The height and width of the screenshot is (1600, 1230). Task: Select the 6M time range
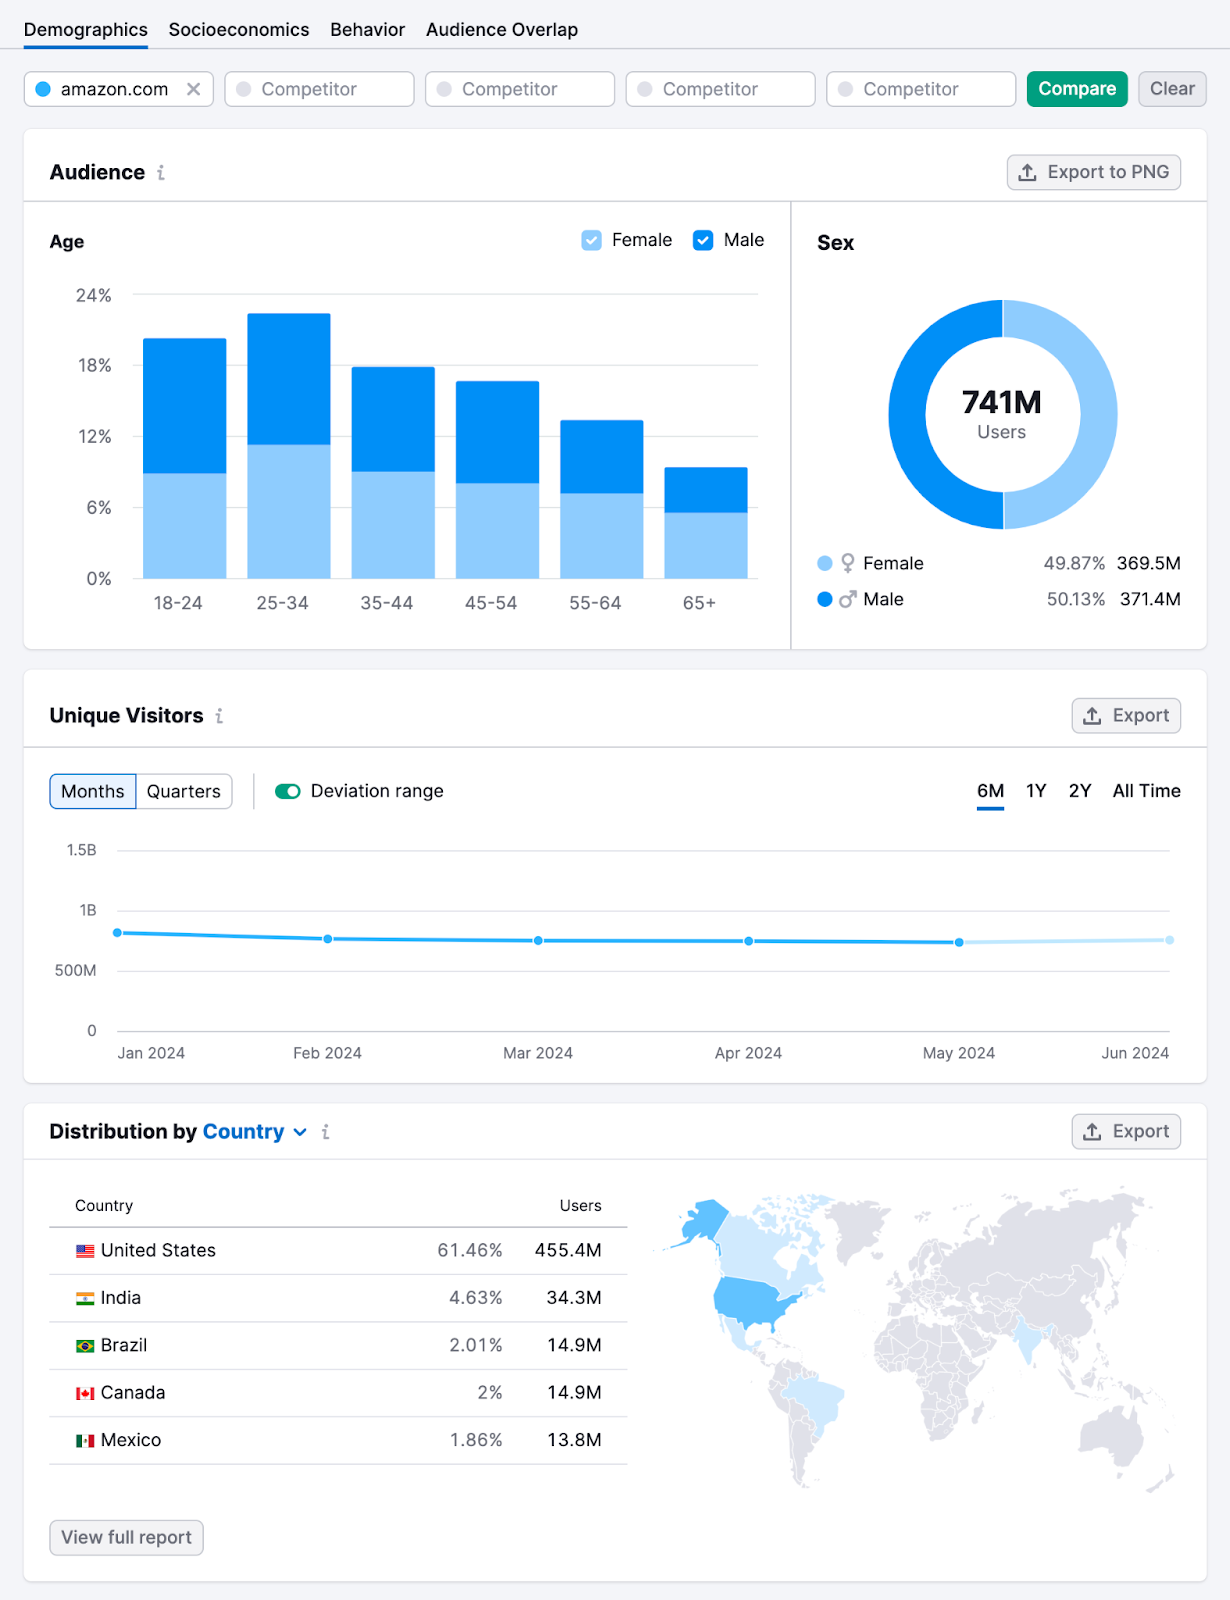coord(990,791)
